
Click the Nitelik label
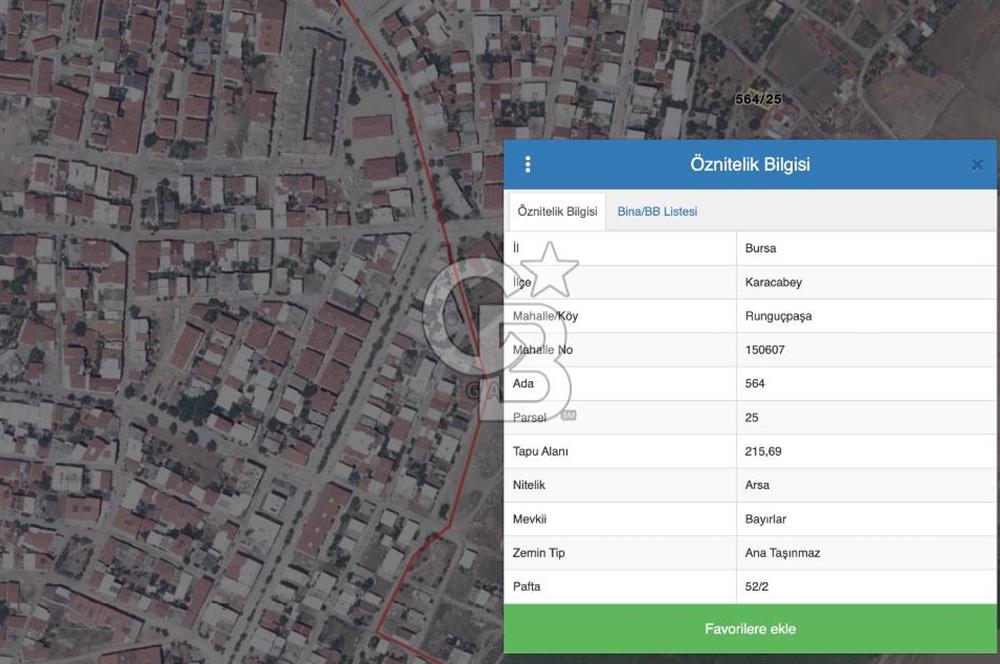(x=529, y=485)
